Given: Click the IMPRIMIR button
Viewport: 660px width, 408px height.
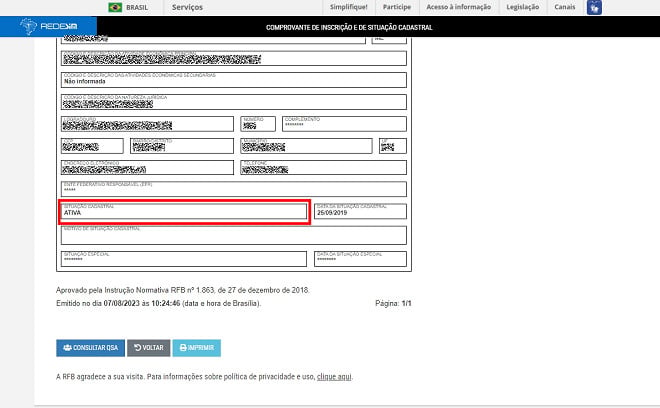Looking at the screenshot, I should (x=197, y=348).
